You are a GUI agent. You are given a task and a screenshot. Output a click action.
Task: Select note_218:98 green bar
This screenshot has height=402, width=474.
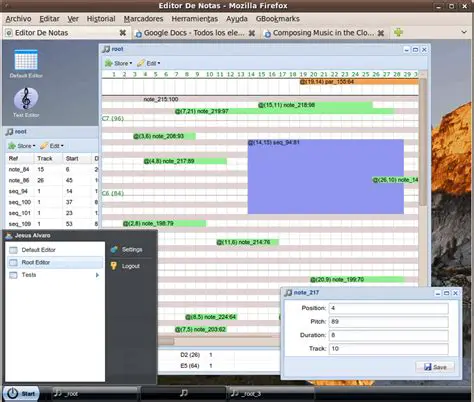[315, 105]
